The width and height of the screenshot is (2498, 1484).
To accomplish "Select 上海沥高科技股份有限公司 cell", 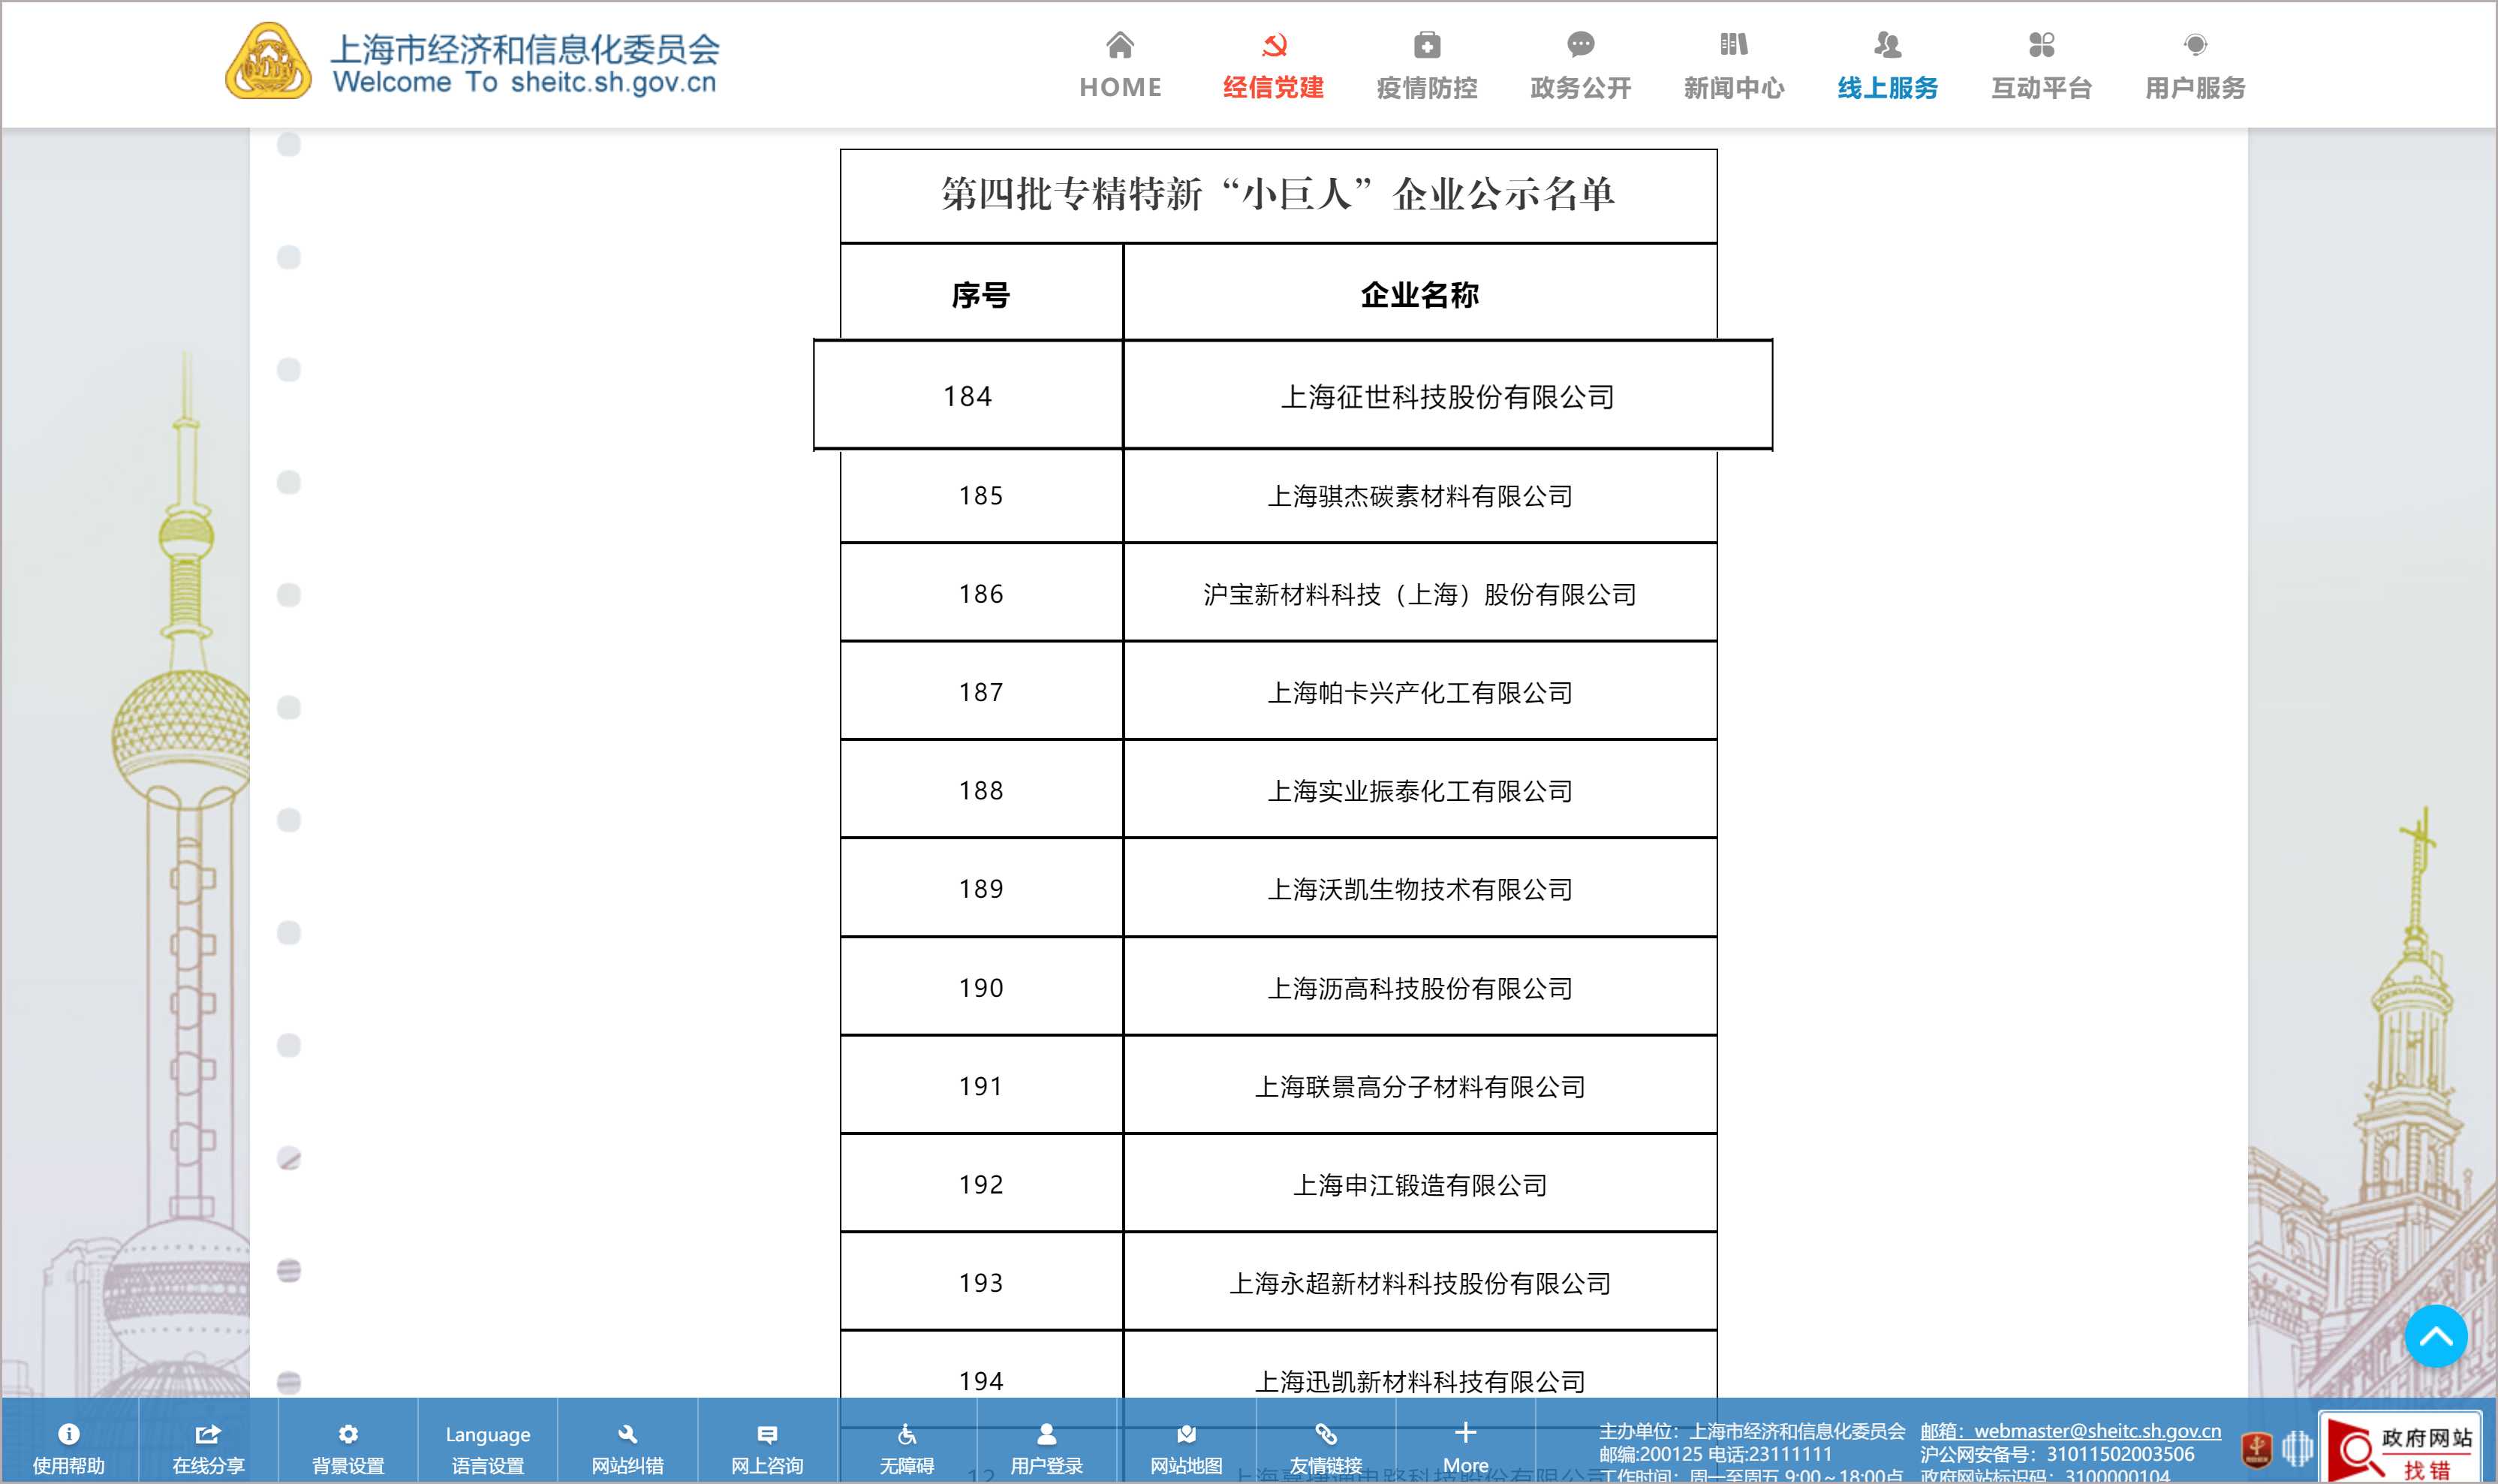I will click(1420, 988).
